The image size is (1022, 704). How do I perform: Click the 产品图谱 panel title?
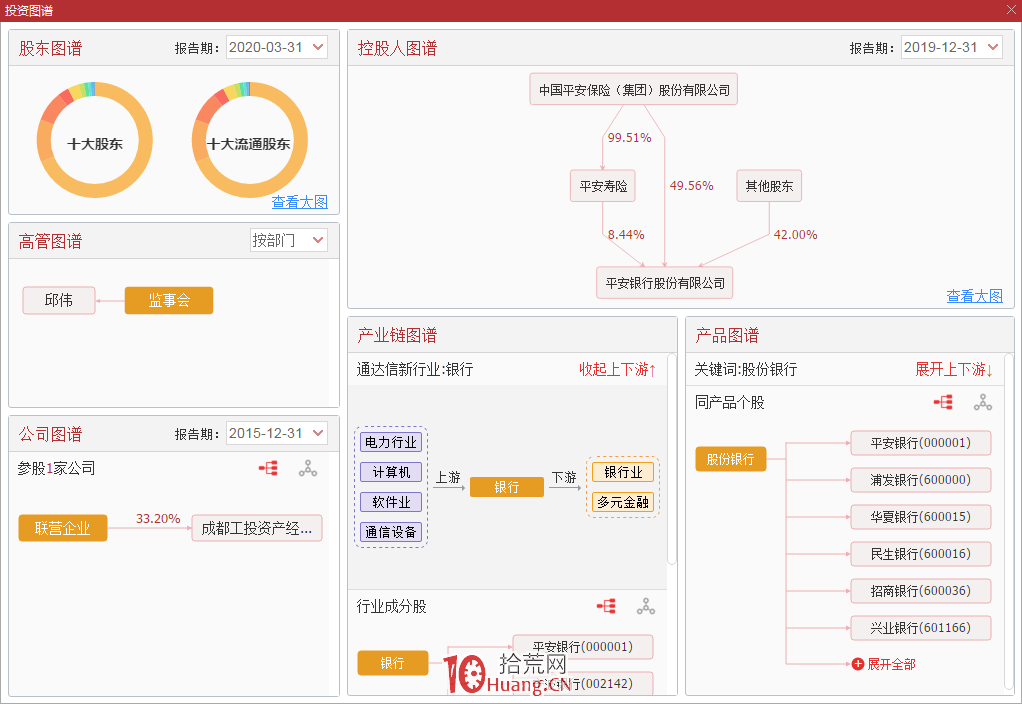727,335
